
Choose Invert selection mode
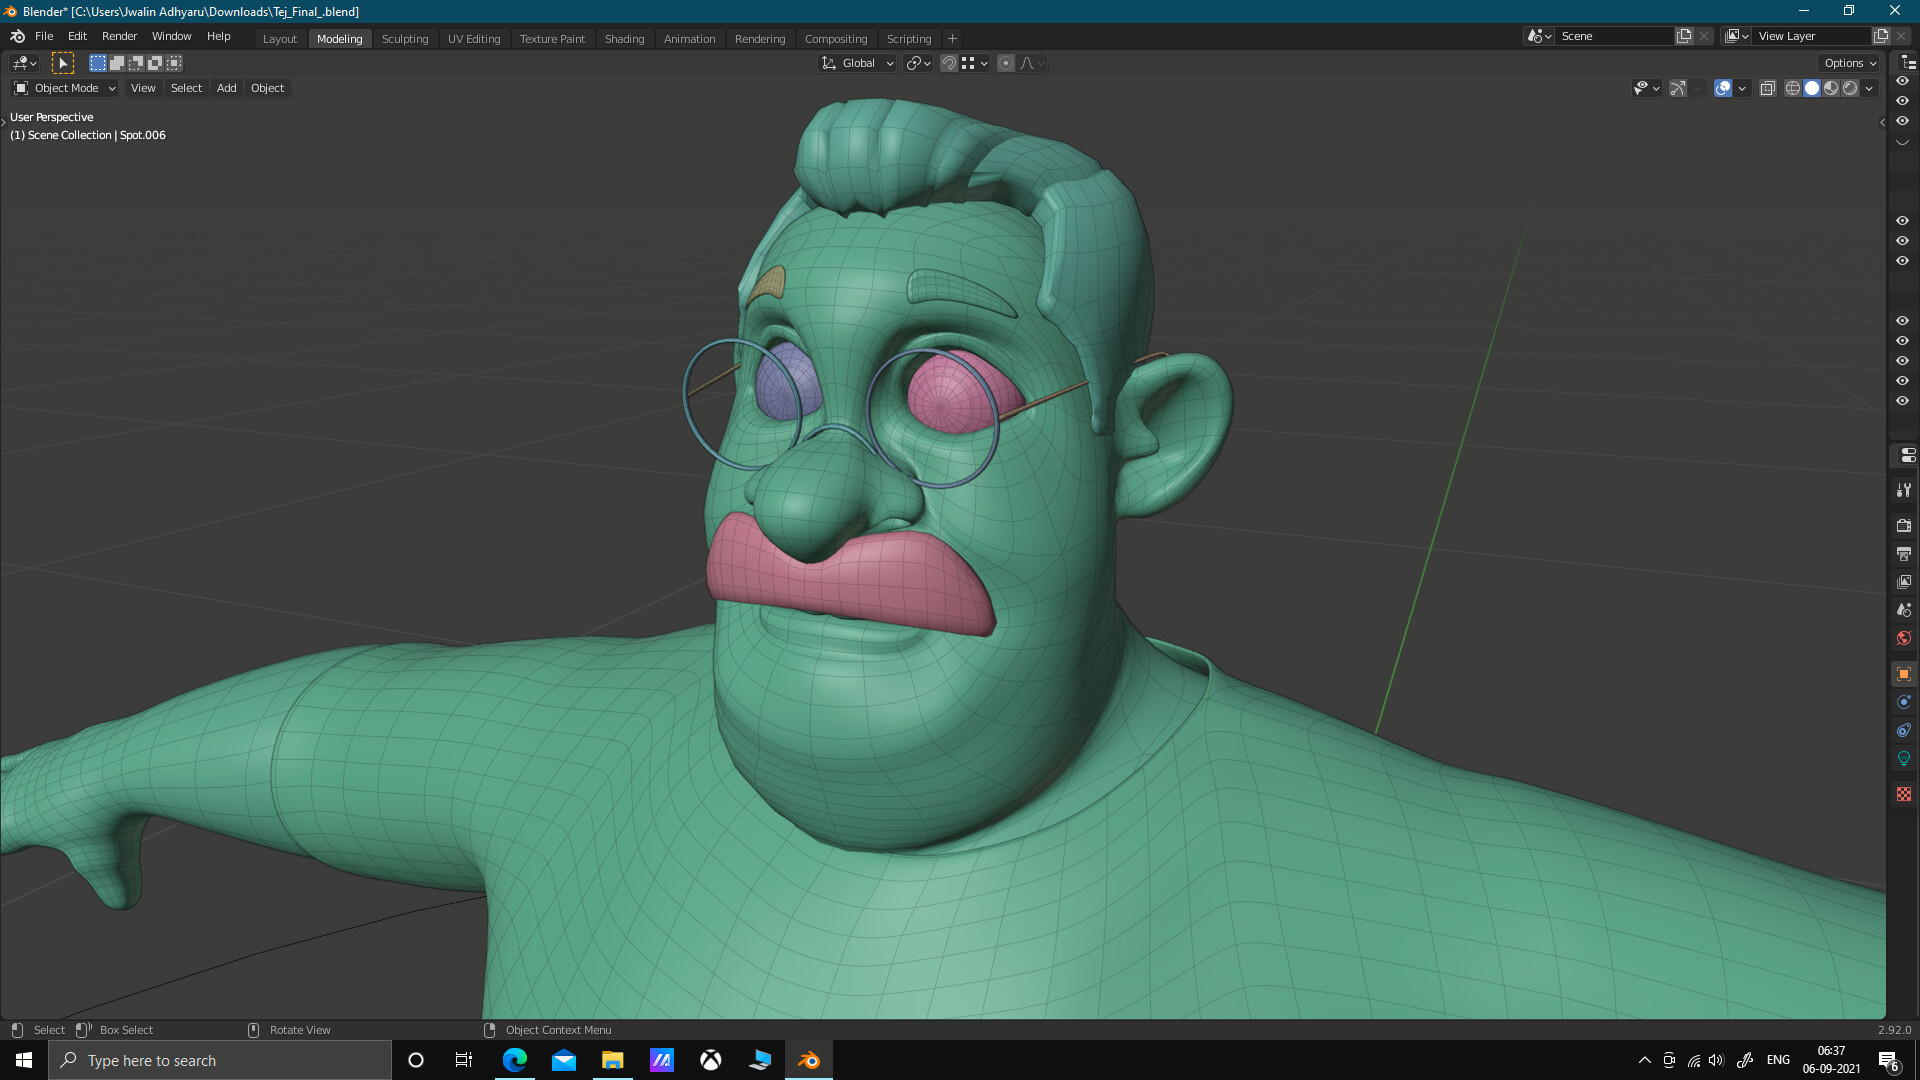coord(155,63)
